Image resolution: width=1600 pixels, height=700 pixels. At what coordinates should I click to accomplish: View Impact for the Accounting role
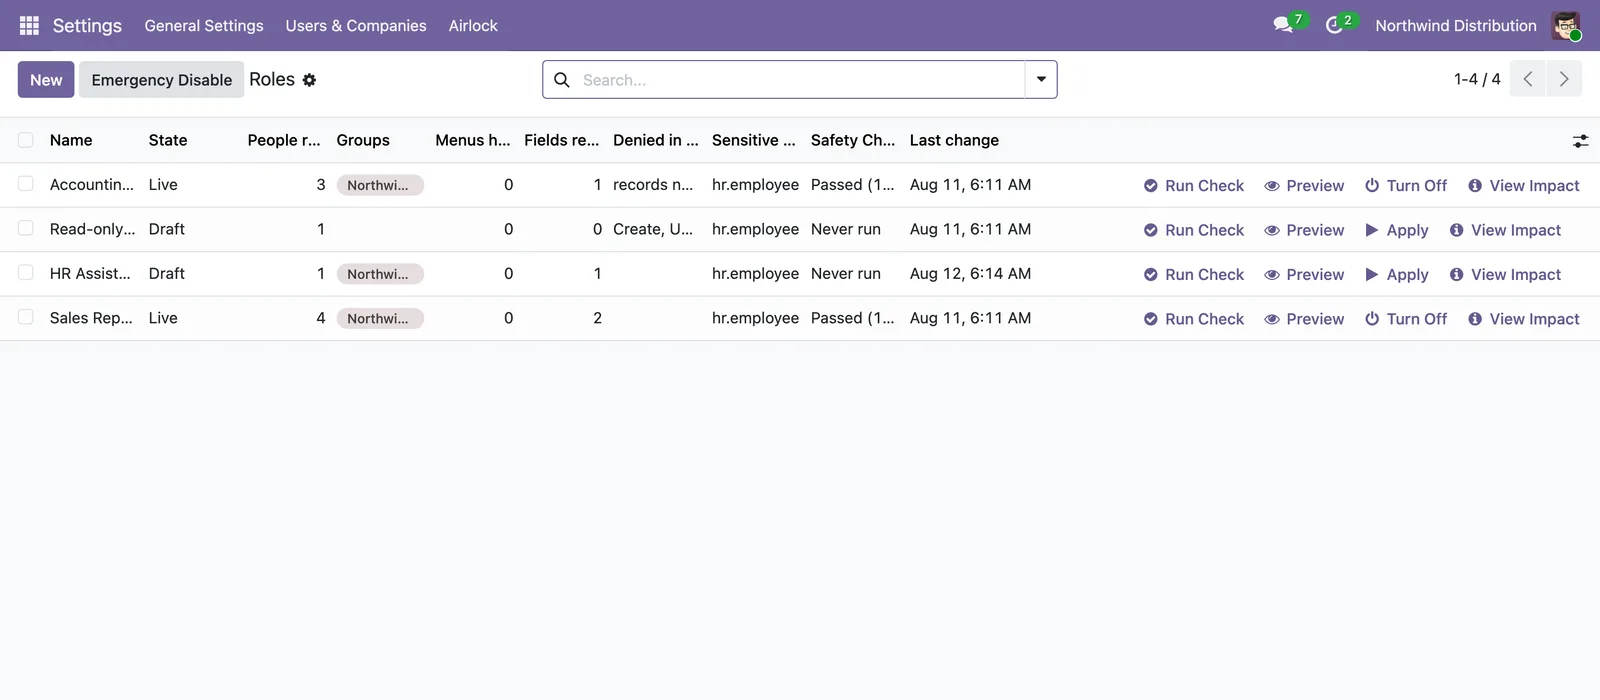point(1524,185)
